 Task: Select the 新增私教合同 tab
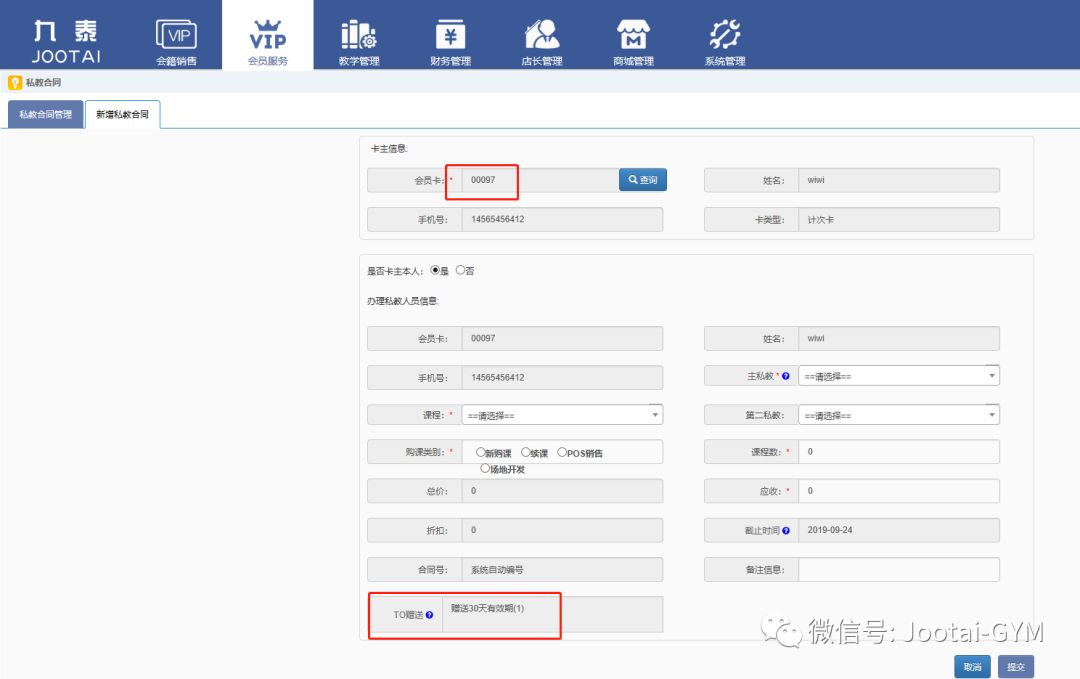coord(122,114)
